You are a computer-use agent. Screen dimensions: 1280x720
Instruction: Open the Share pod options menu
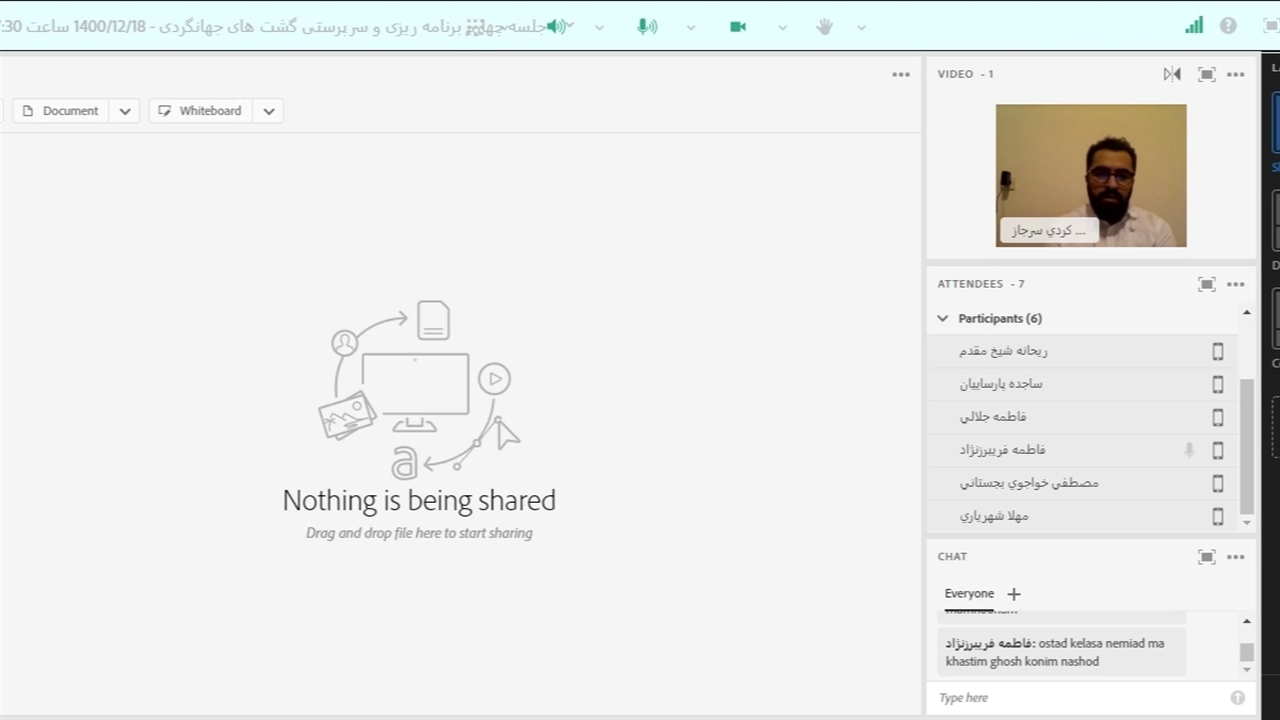[x=901, y=74]
